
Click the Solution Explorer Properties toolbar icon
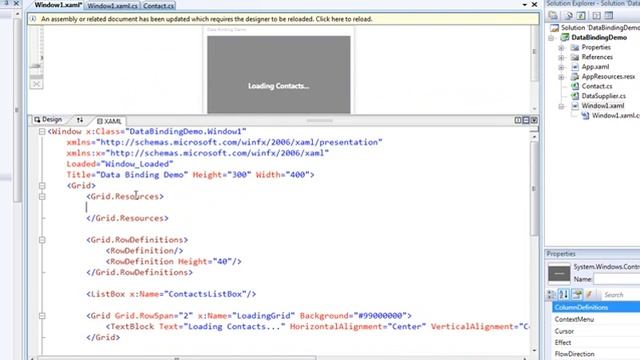(553, 16)
